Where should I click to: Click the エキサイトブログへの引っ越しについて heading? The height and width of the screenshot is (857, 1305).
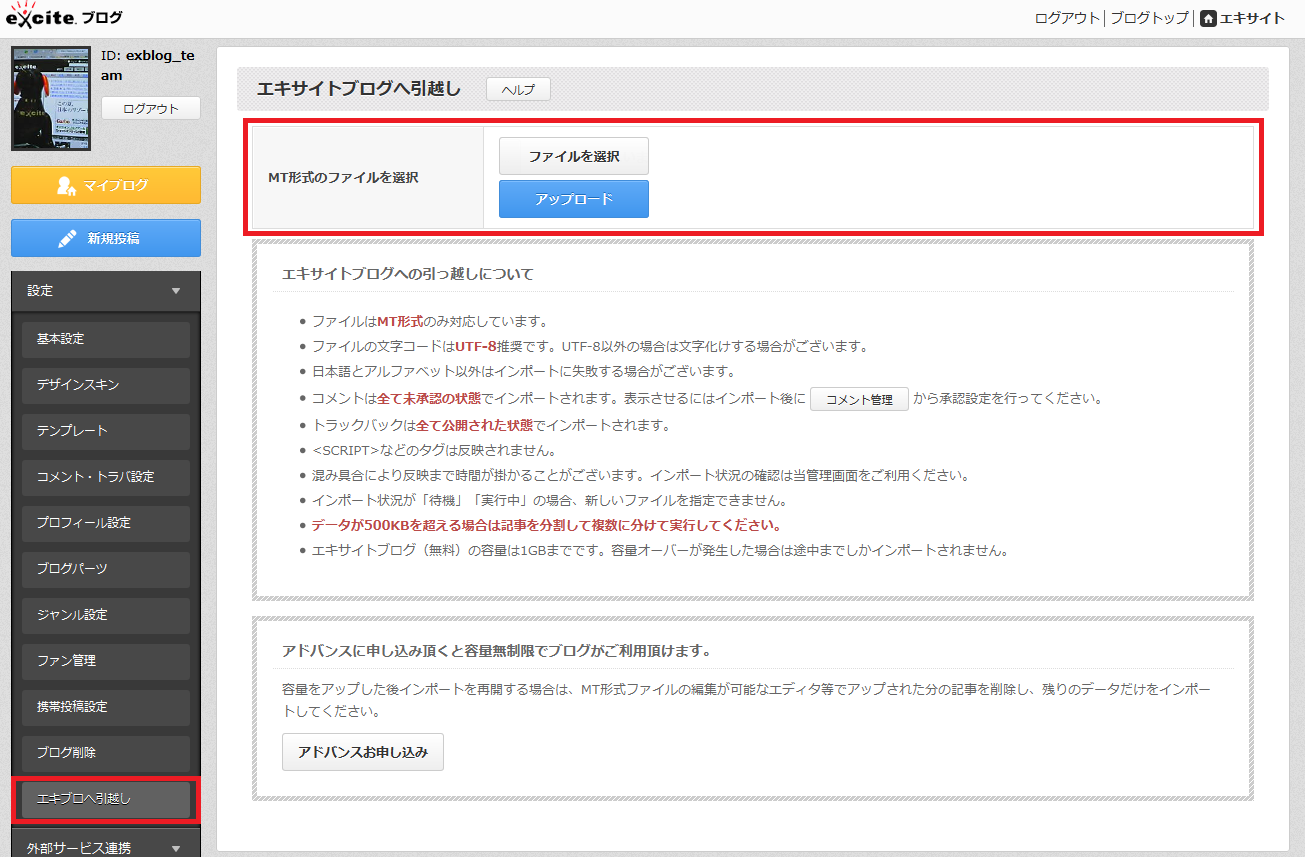[408, 273]
